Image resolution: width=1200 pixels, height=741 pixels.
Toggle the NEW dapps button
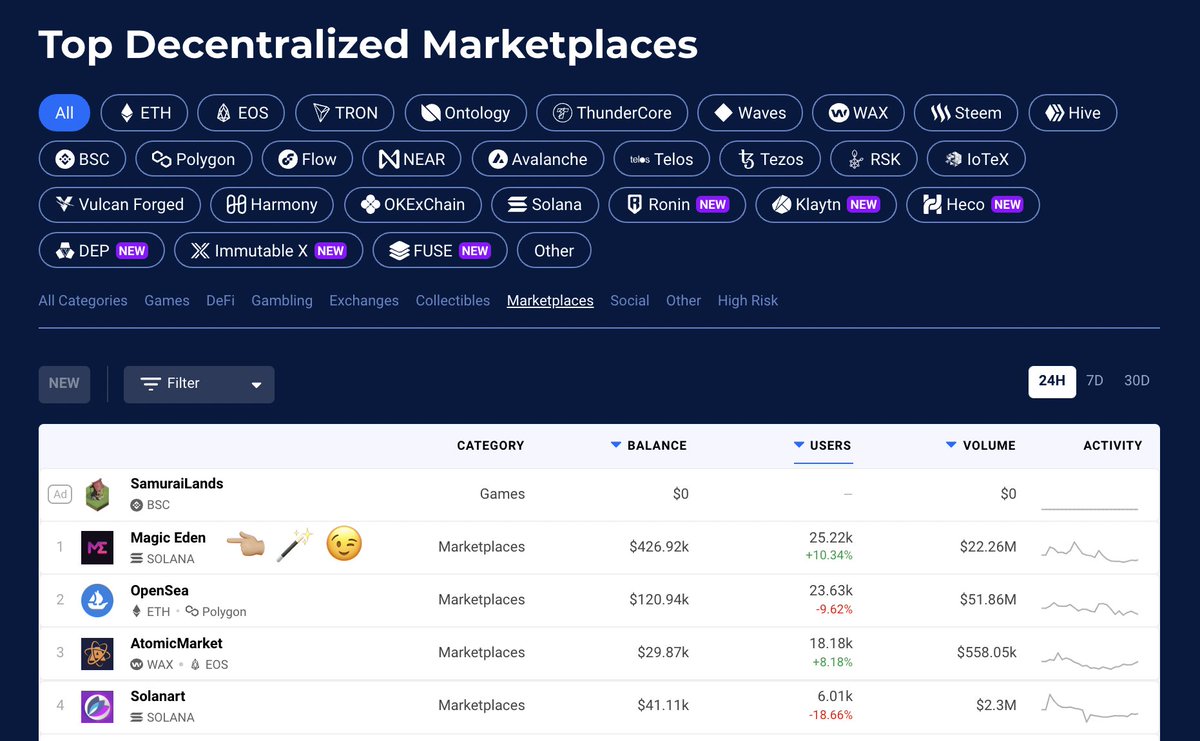click(x=64, y=384)
